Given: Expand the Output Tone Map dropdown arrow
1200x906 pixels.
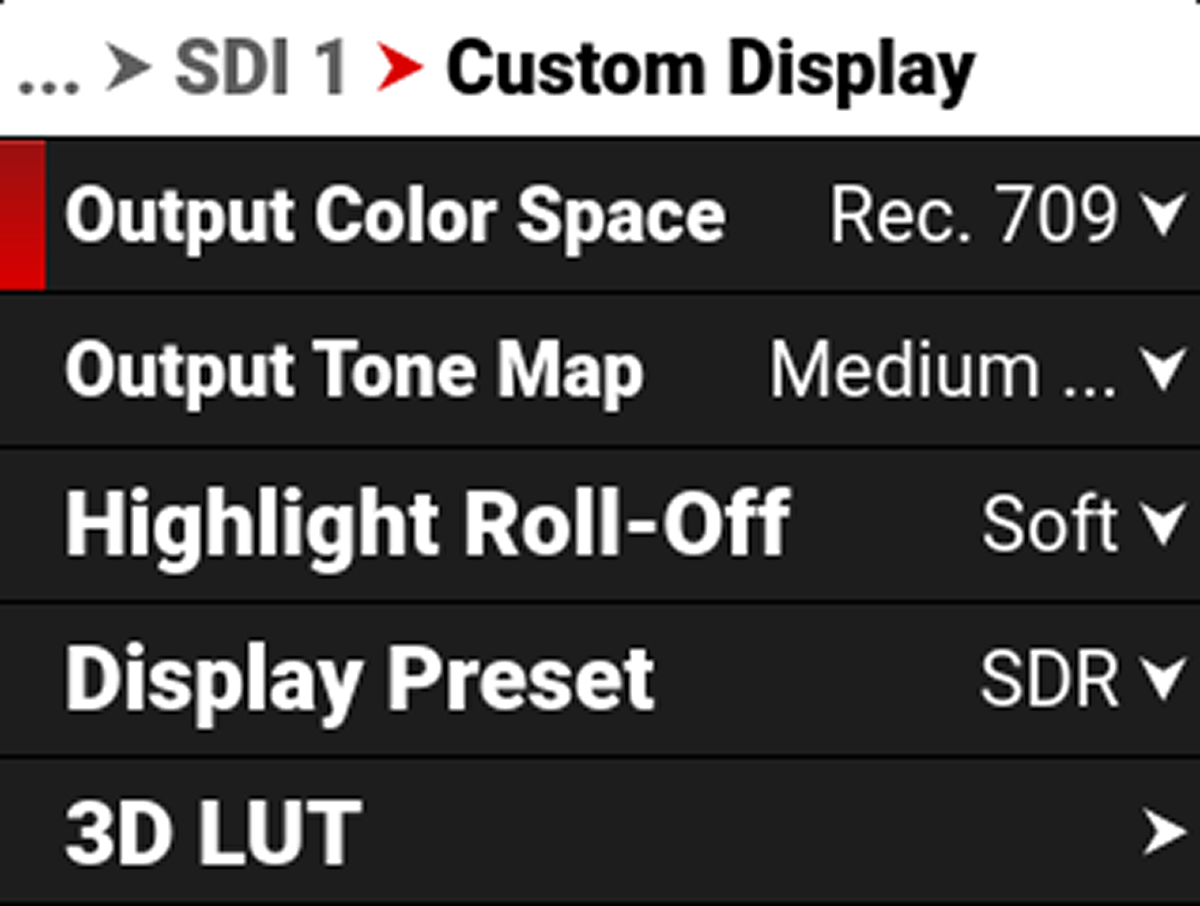Looking at the screenshot, I should (x=1165, y=371).
